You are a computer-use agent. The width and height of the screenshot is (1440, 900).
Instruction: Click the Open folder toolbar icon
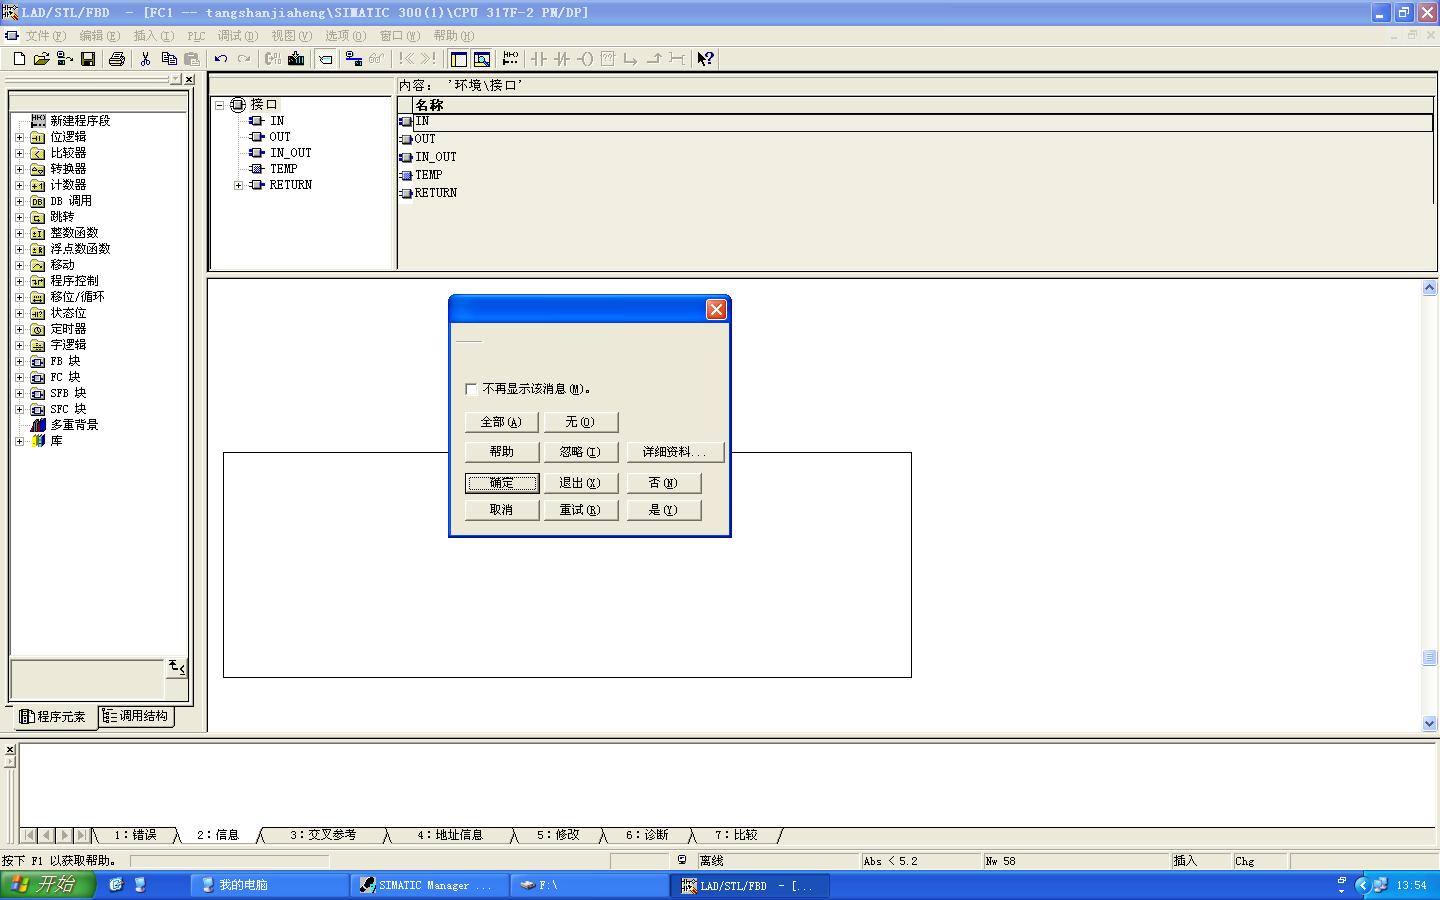click(41, 59)
